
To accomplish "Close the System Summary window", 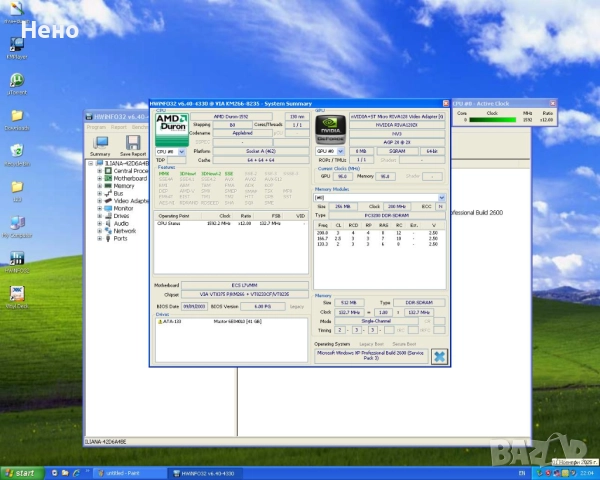I will point(446,103).
